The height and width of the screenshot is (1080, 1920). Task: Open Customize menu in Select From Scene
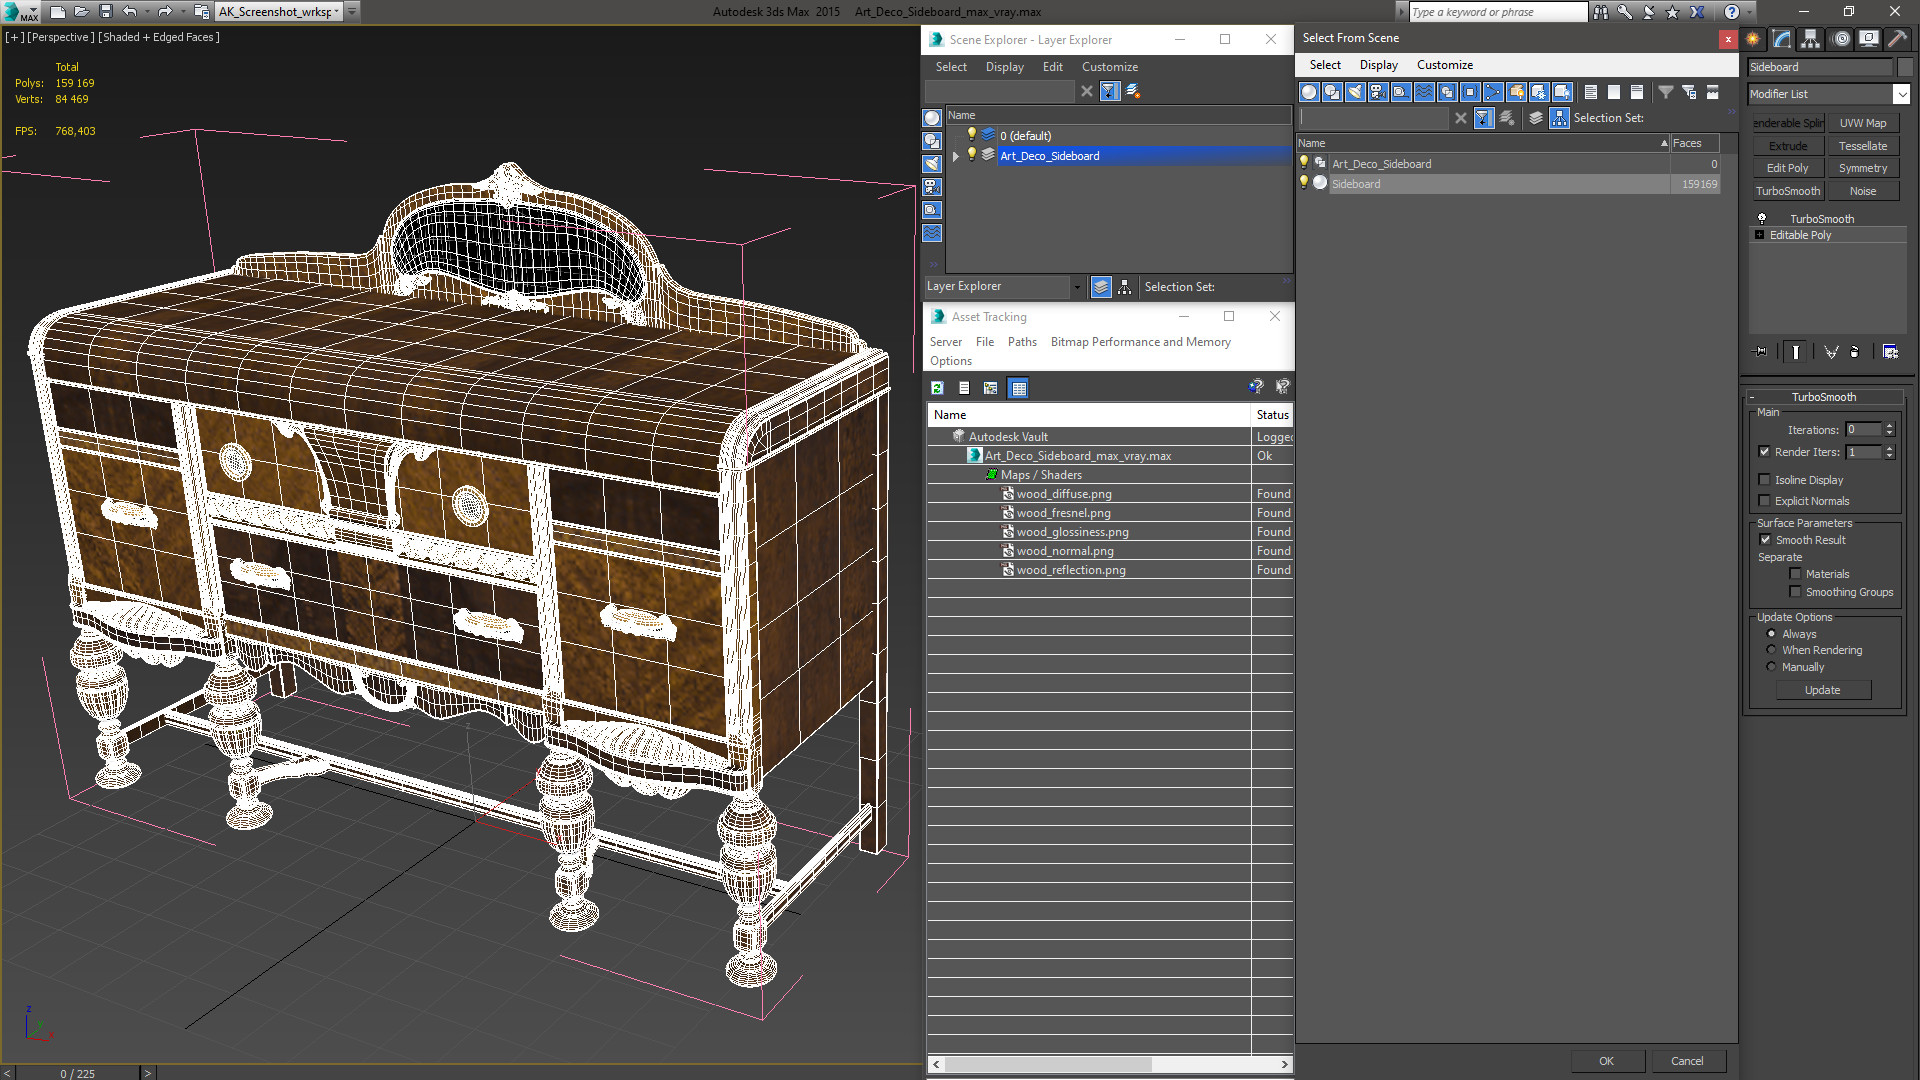[x=1445, y=65]
